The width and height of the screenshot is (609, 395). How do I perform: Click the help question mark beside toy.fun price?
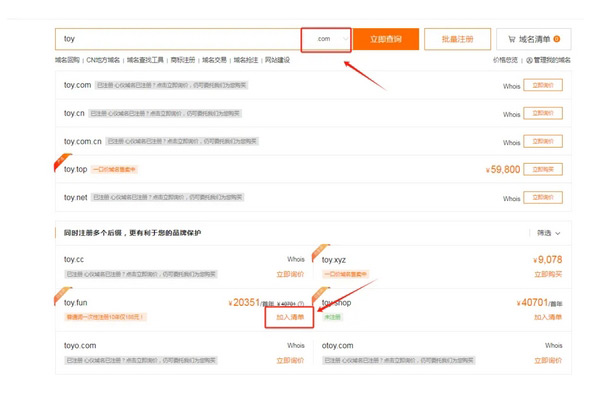301,304
